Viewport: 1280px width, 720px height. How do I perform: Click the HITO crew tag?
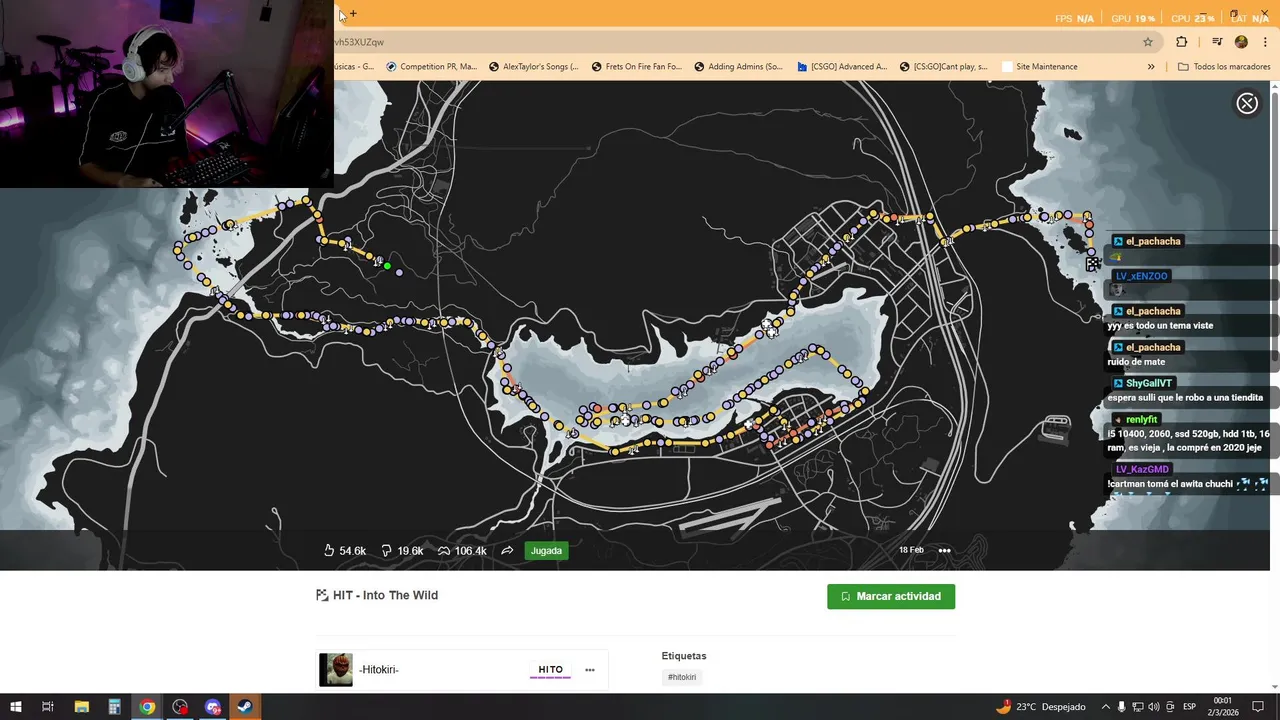pyautogui.click(x=550, y=670)
